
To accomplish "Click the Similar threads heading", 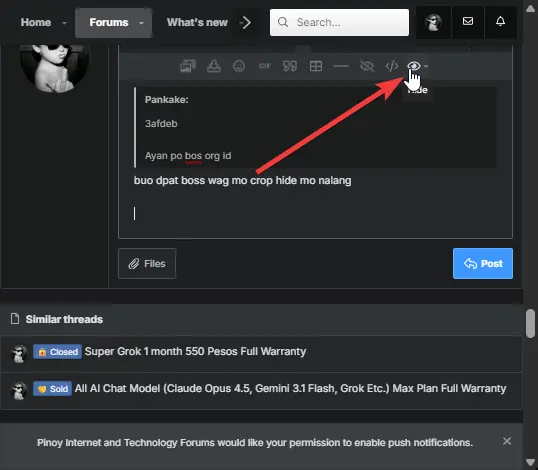I will [64, 319].
